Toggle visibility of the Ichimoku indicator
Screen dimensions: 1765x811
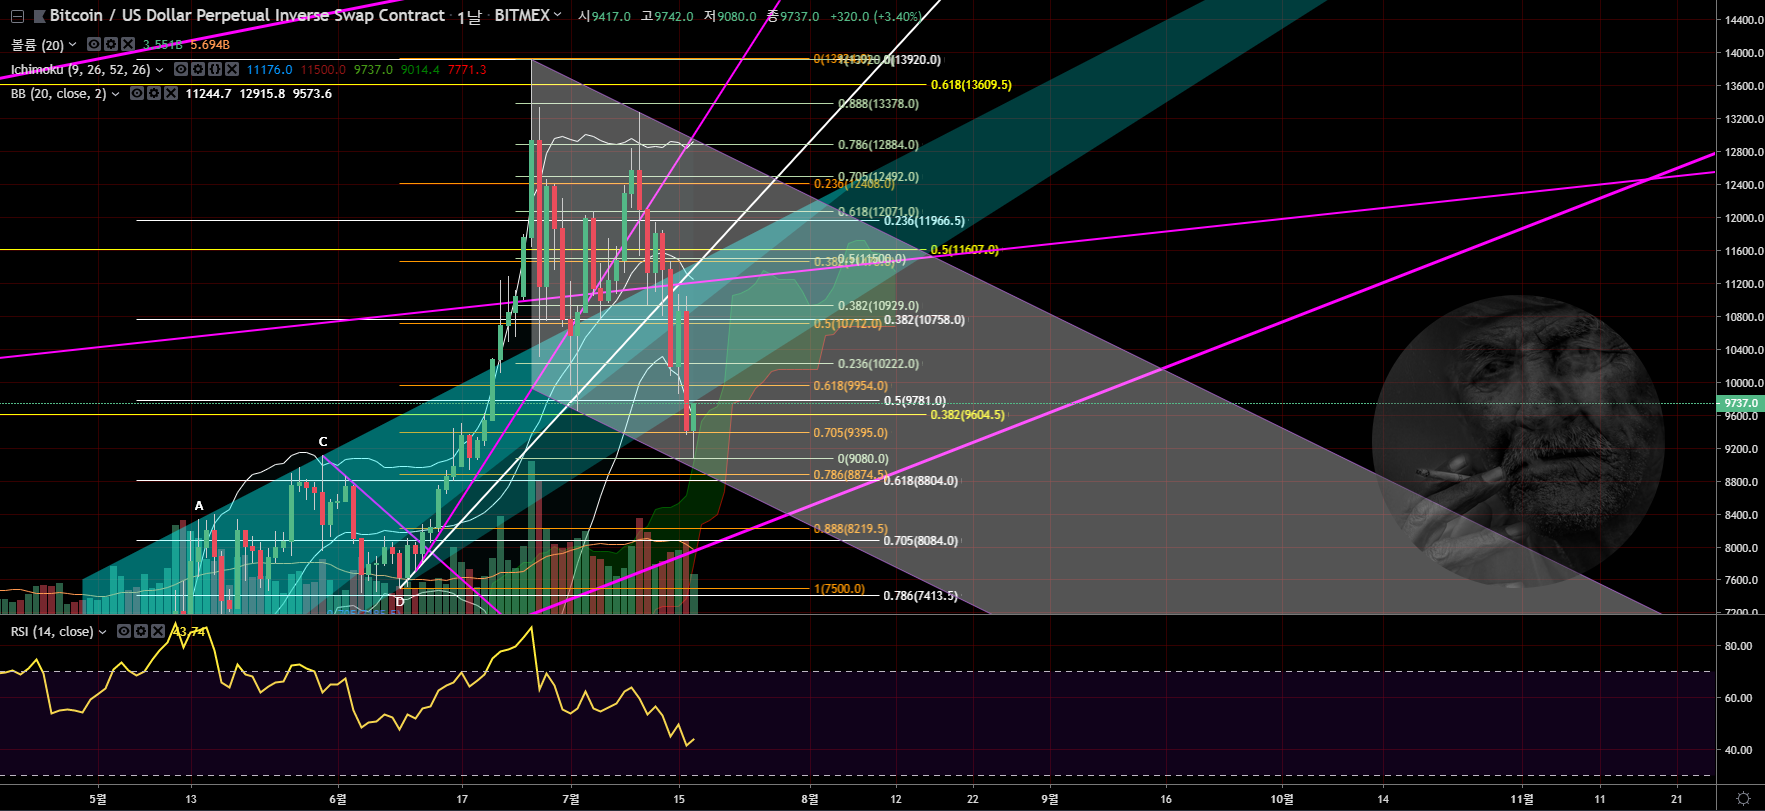181,69
